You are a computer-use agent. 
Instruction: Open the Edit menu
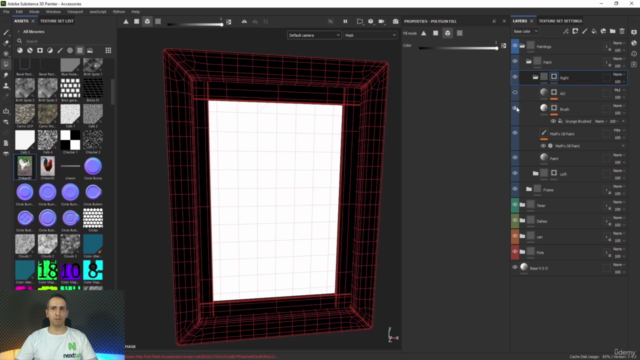point(19,12)
